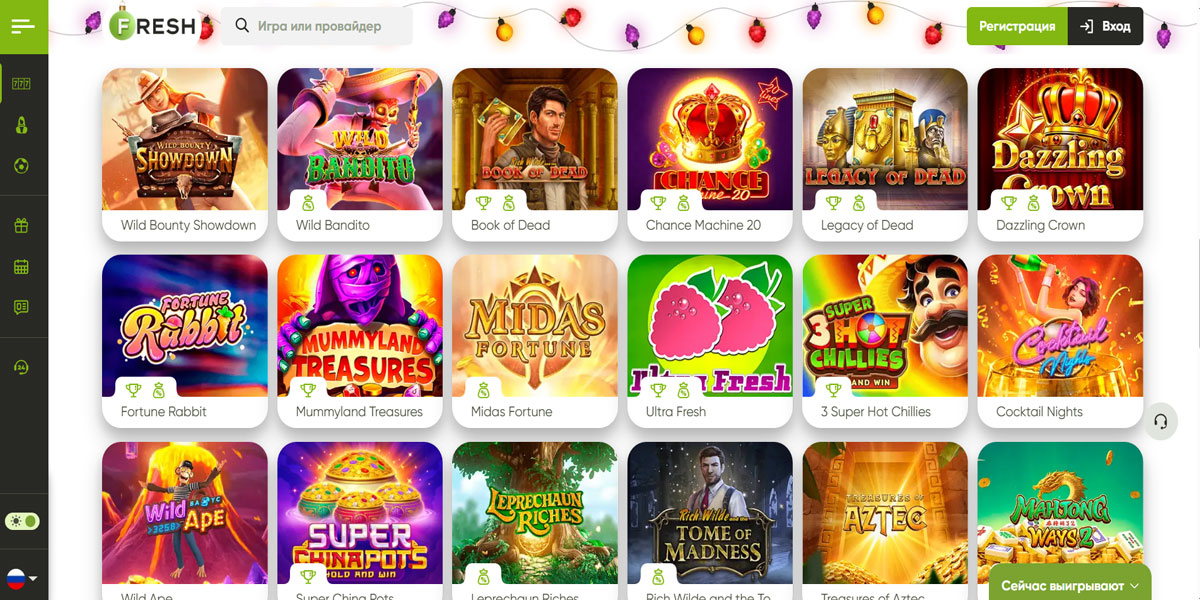The width and height of the screenshot is (1200, 600).
Task: Open the news icon in the sidebar
Action: (22, 307)
